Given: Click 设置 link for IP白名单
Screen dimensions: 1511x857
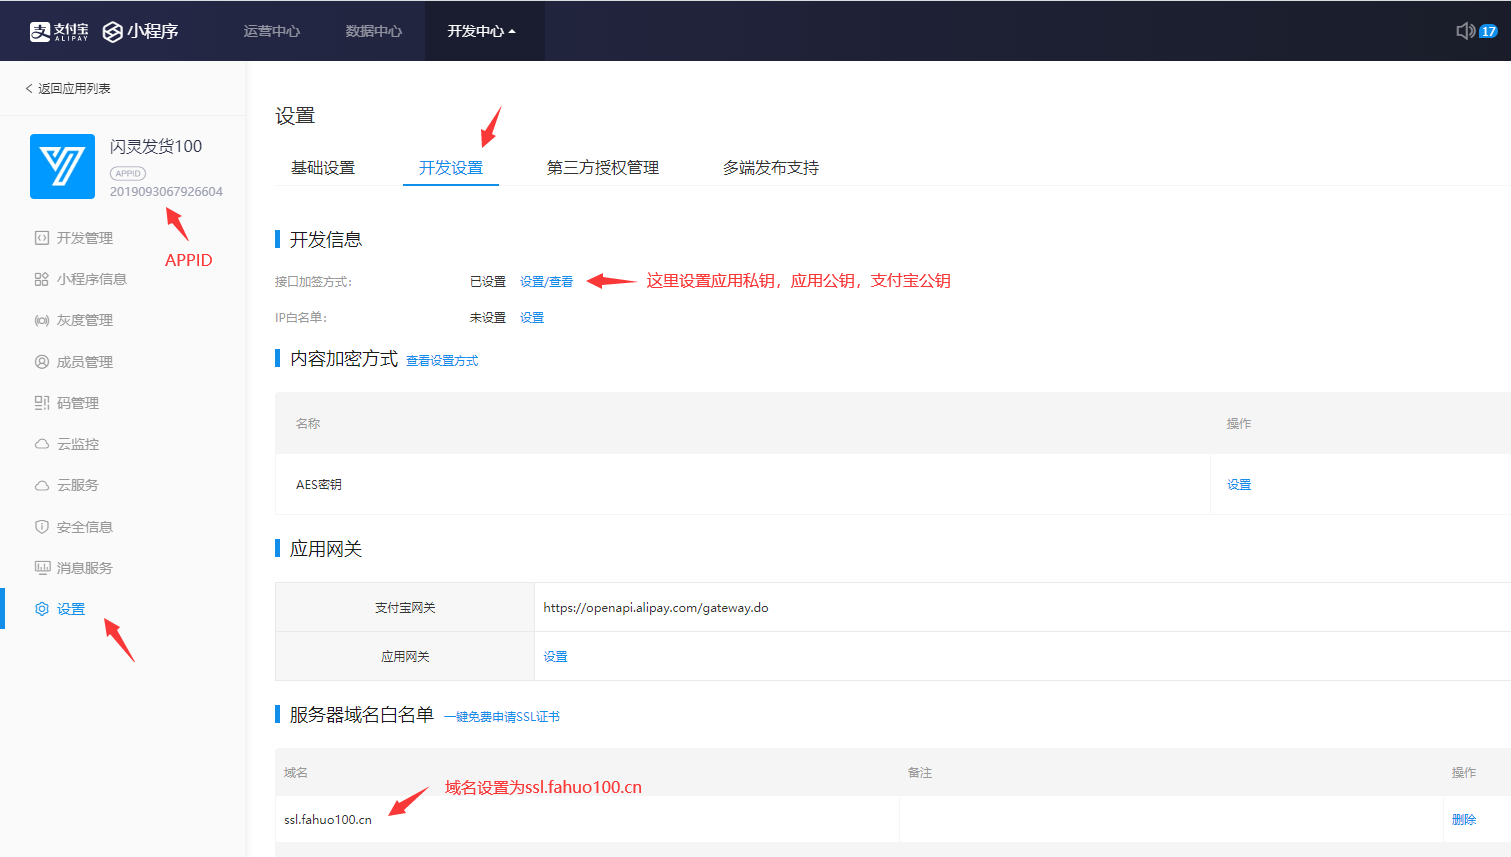Looking at the screenshot, I should (532, 318).
